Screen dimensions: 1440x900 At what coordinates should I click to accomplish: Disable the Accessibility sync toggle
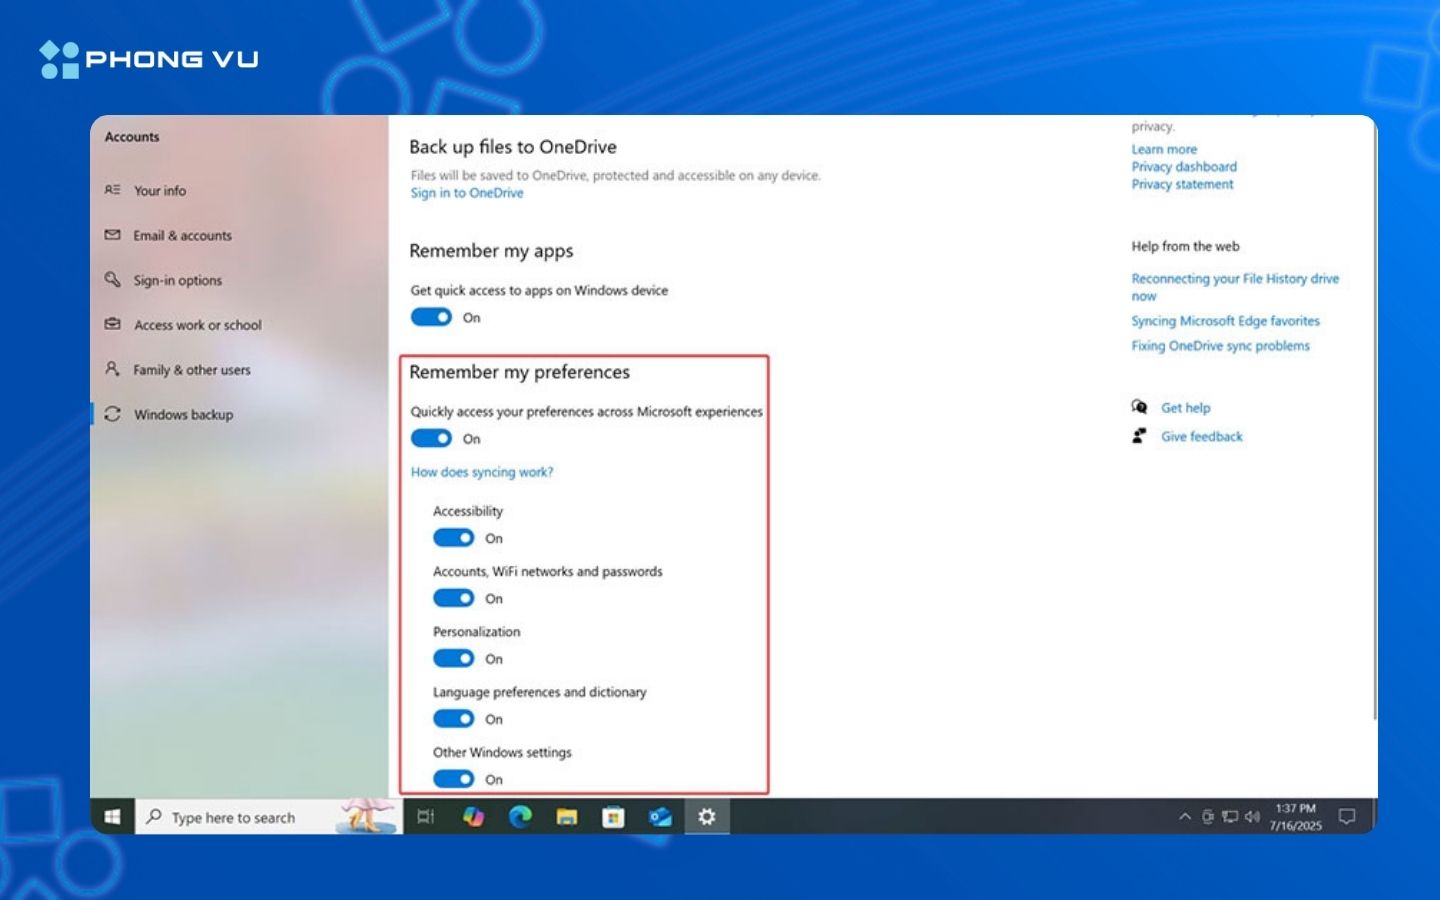coord(453,538)
